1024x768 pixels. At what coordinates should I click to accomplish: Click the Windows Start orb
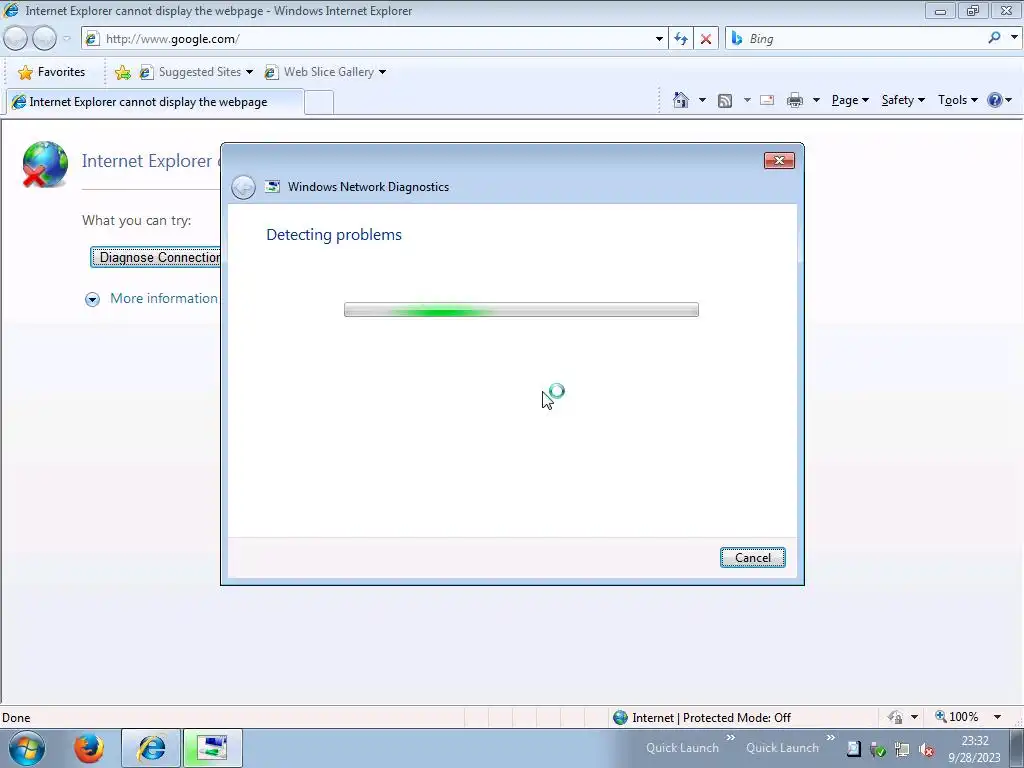(x=27, y=748)
